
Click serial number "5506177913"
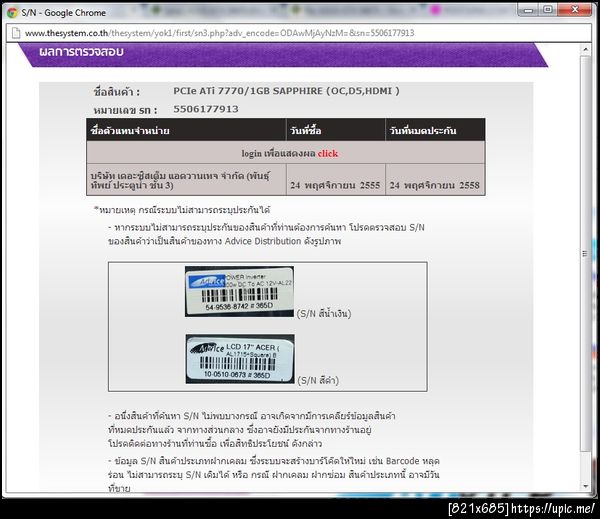(x=206, y=109)
